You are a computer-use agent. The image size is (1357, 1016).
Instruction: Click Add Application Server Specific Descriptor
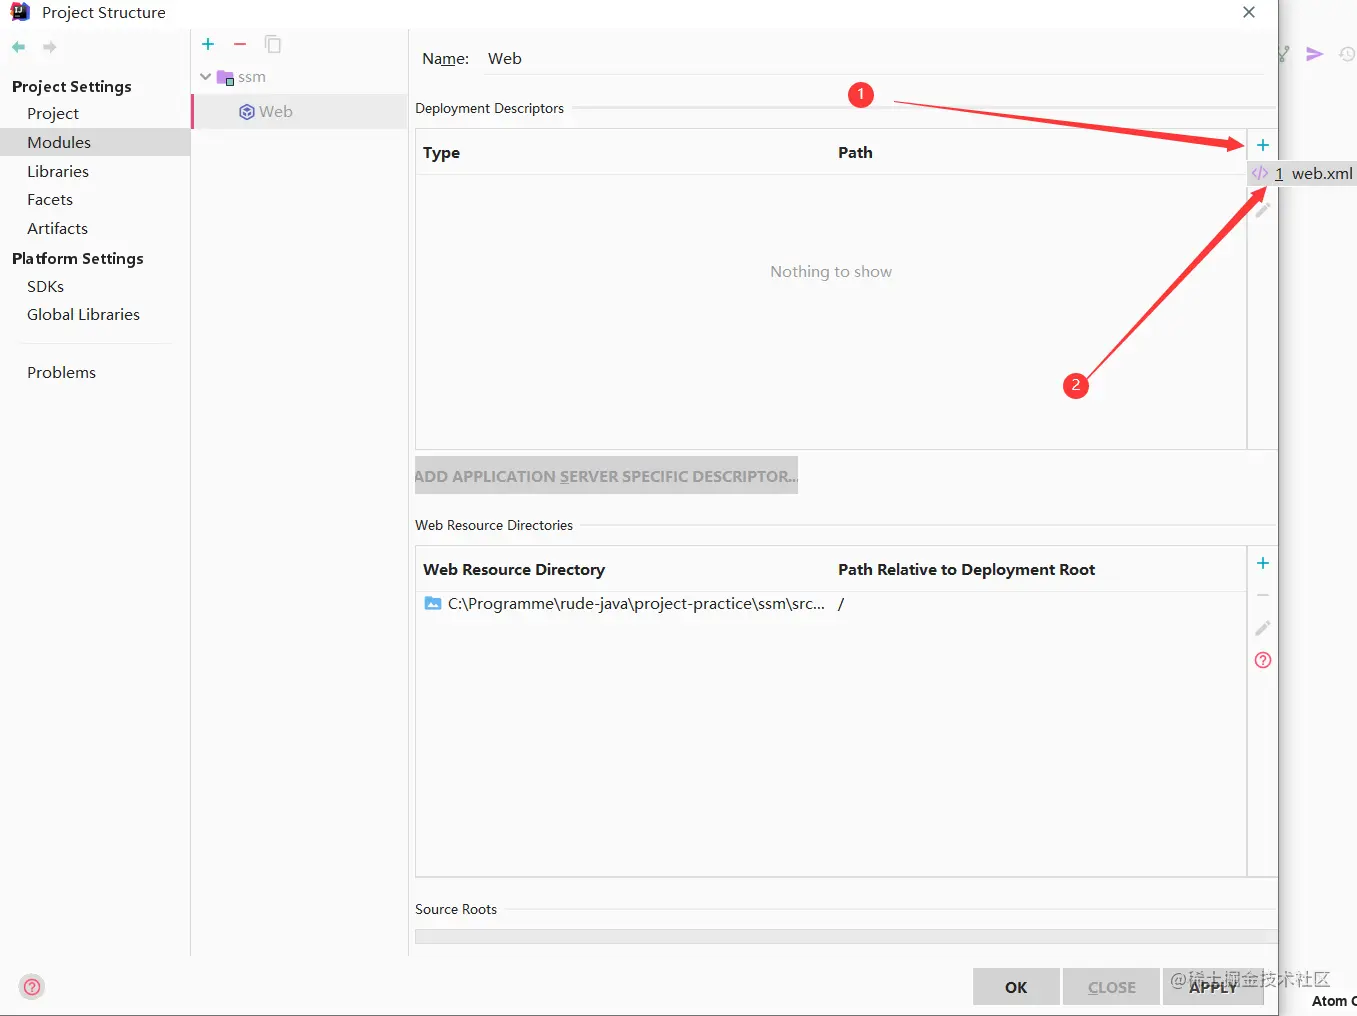(606, 476)
